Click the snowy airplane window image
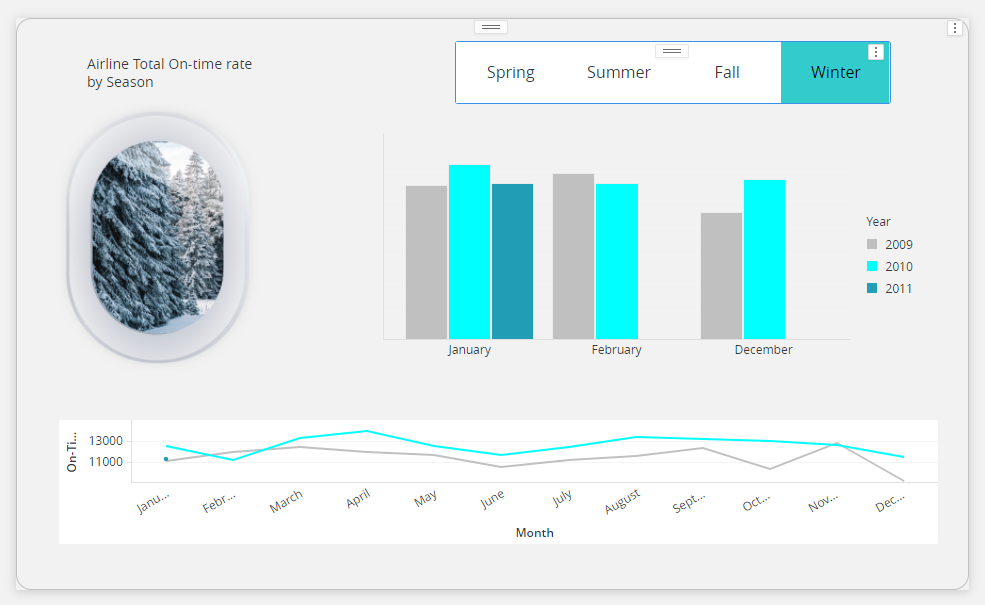Image resolution: width=985 pixels, height=605 pixels. click(x=157, y=237)
